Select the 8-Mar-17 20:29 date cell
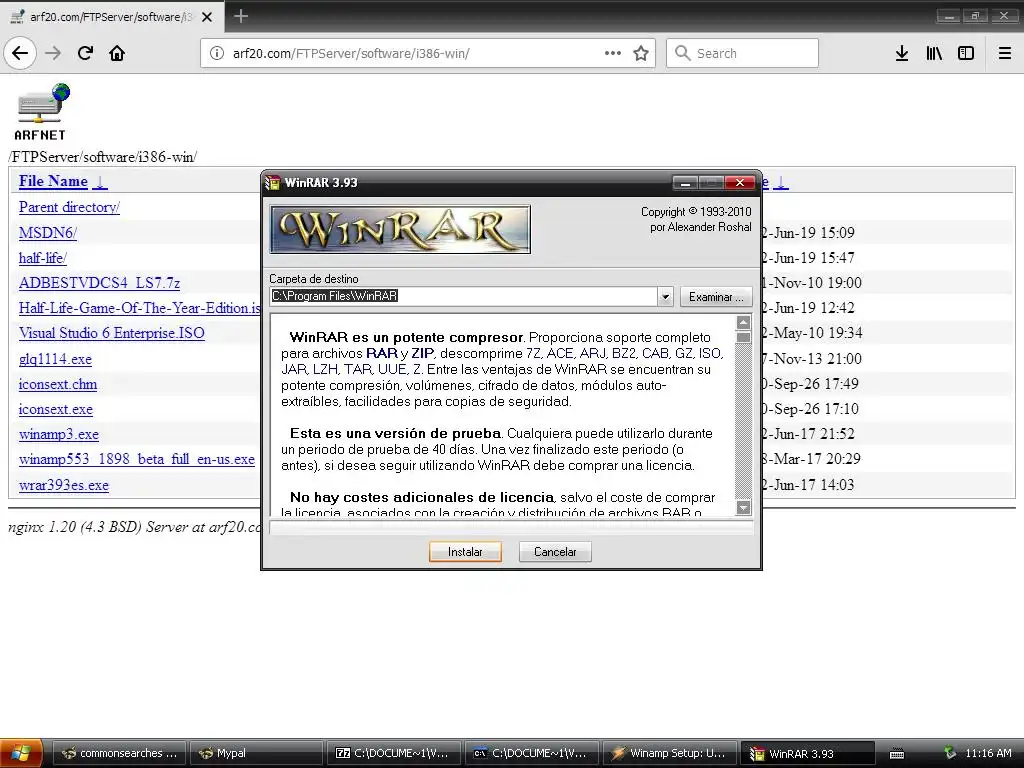 click(811, 458)
